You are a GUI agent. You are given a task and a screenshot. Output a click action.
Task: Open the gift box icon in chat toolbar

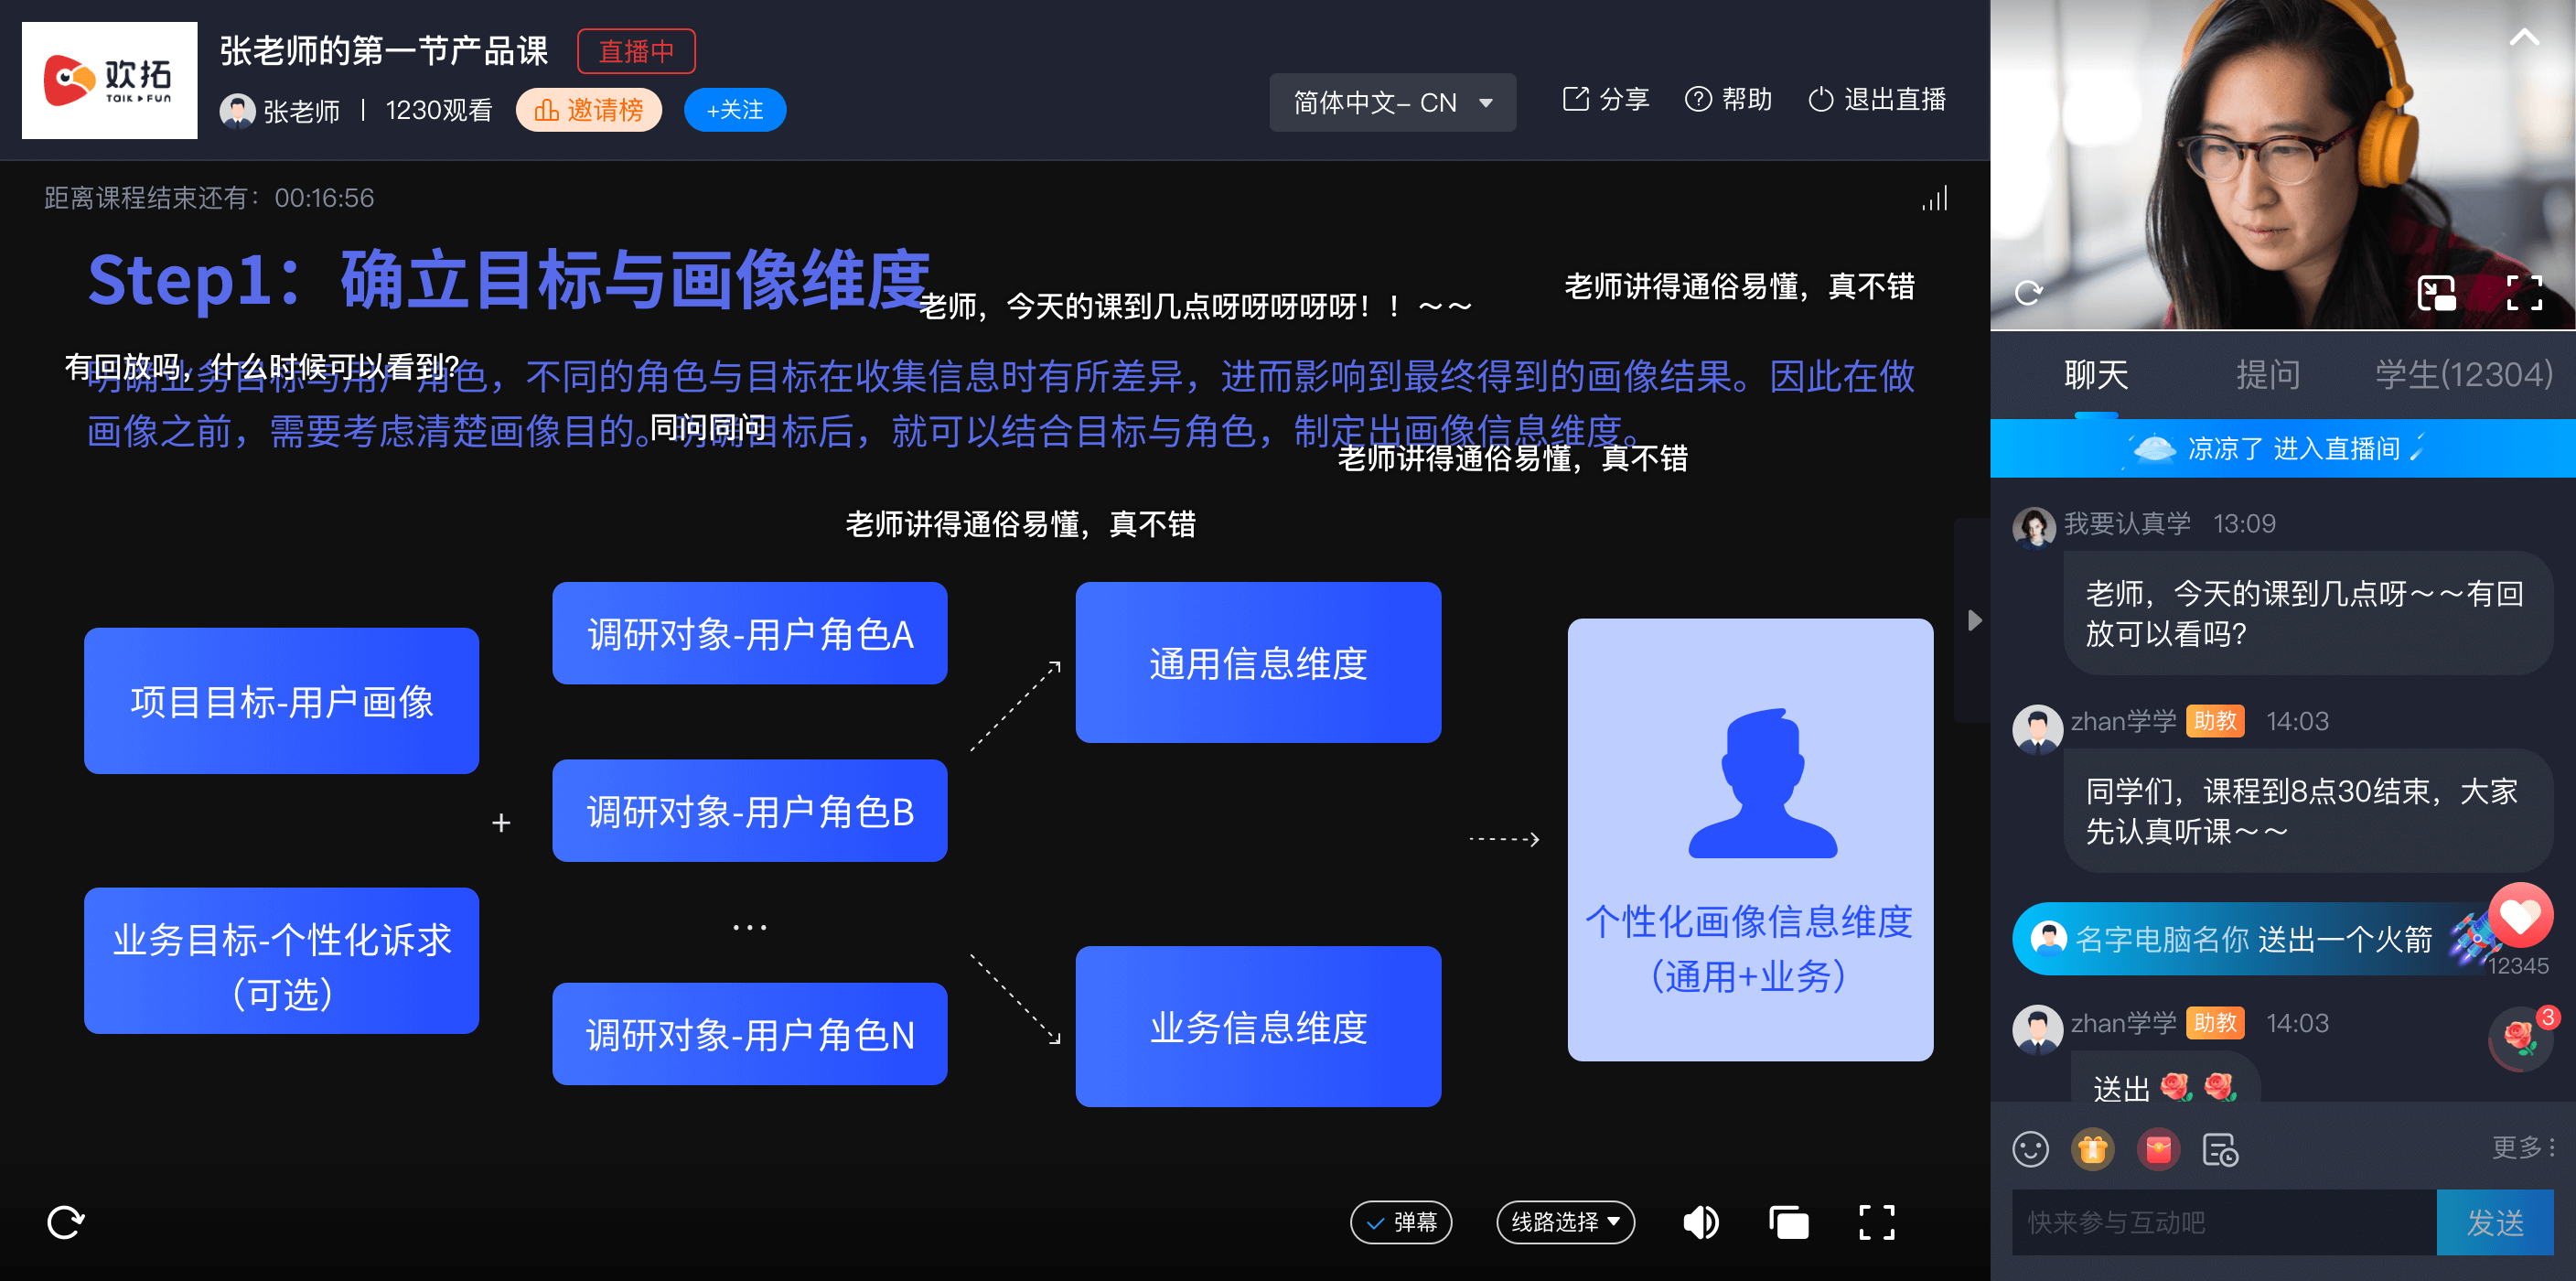point(2092,1149)
